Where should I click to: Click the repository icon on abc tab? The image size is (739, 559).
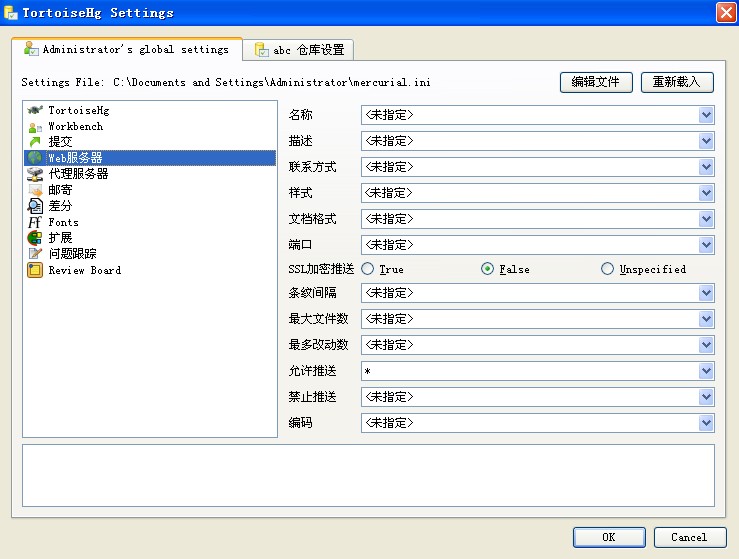262,49
